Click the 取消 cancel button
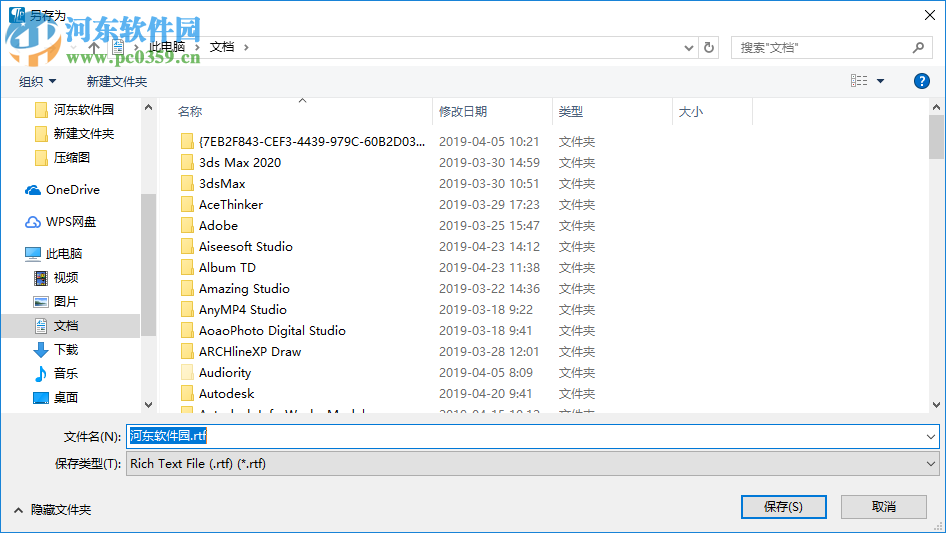The width and height of the screenshot is (946, 533). (884, 507)
